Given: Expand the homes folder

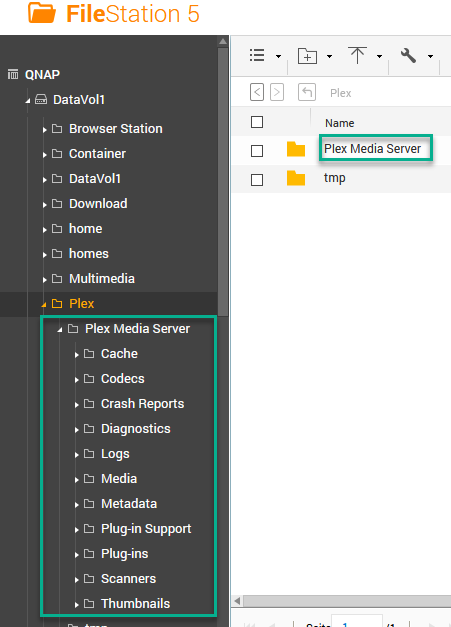Looking at the screenshot, I should click(44, 255).
